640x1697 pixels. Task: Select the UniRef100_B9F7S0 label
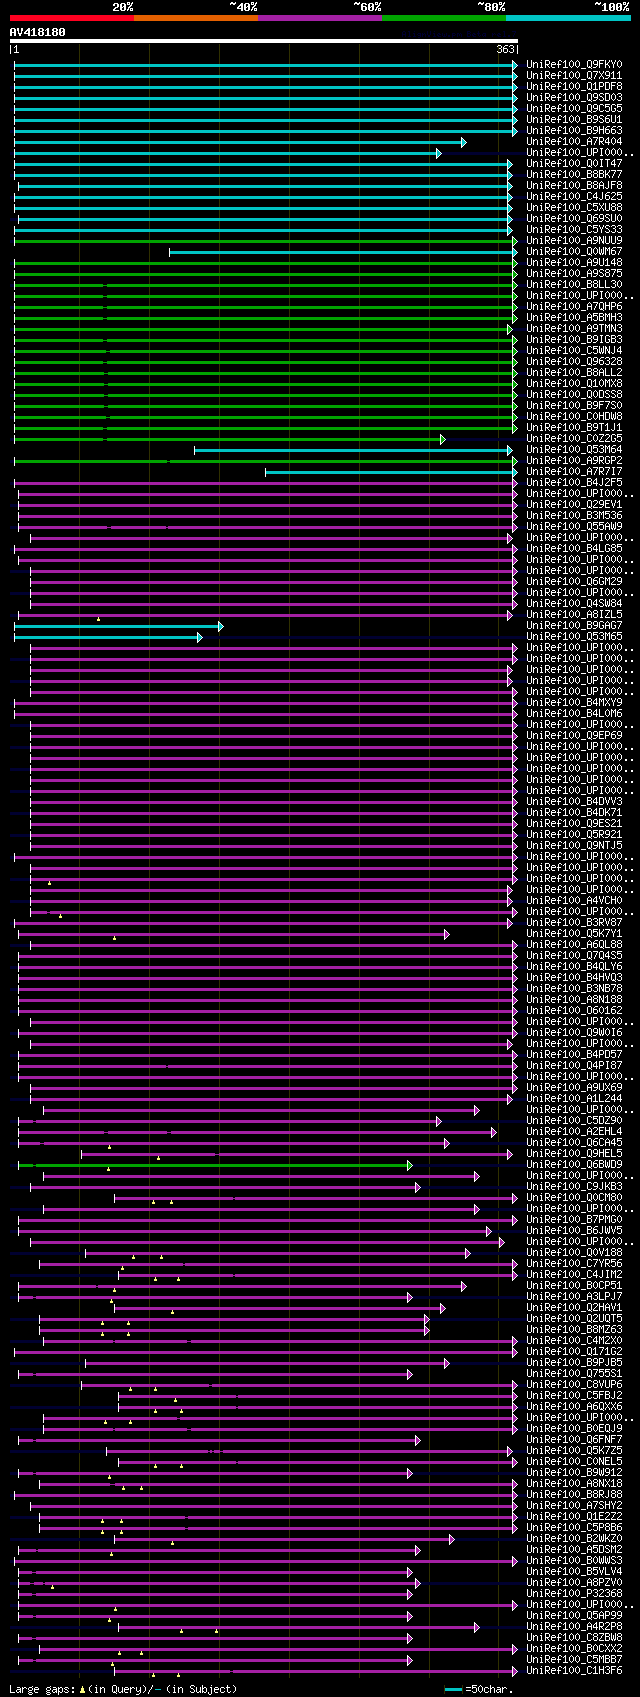[574, 405]
